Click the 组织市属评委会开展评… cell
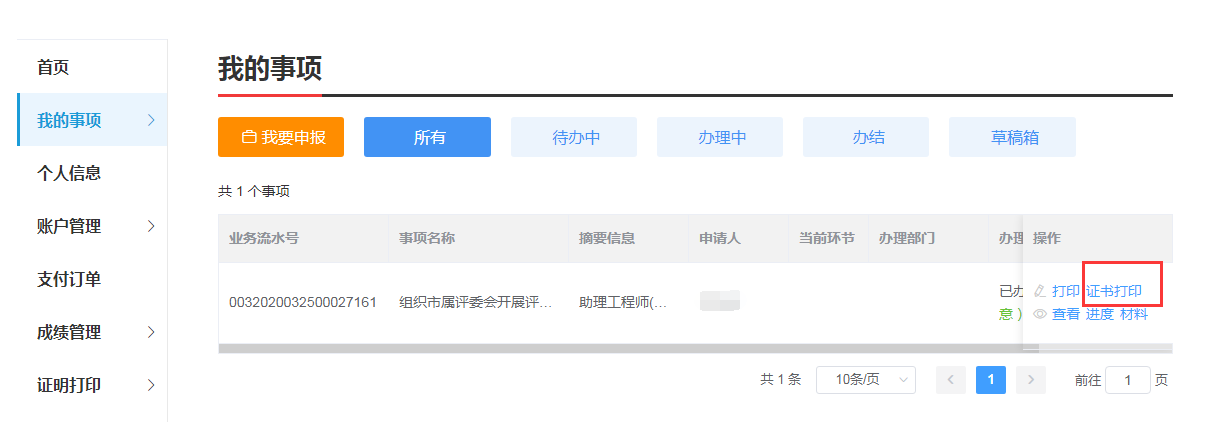The image size is (1206, 444). pos(475,302)
